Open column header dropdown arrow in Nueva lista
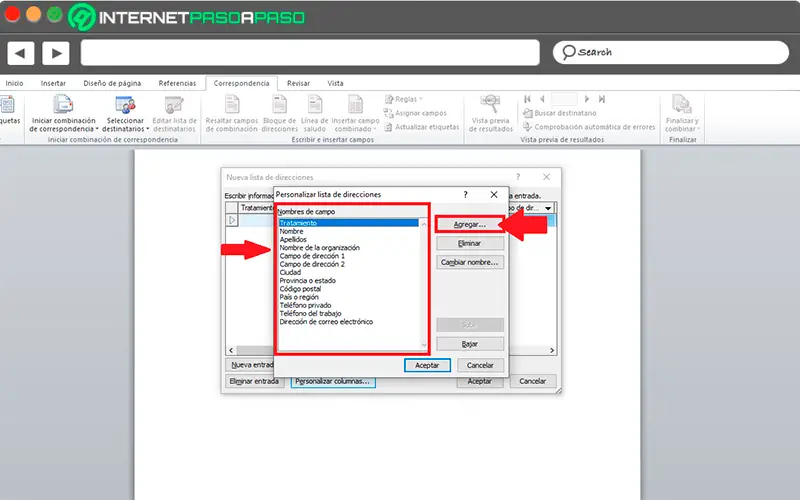The width and height of the screenshot is (800, 500). 548,208
